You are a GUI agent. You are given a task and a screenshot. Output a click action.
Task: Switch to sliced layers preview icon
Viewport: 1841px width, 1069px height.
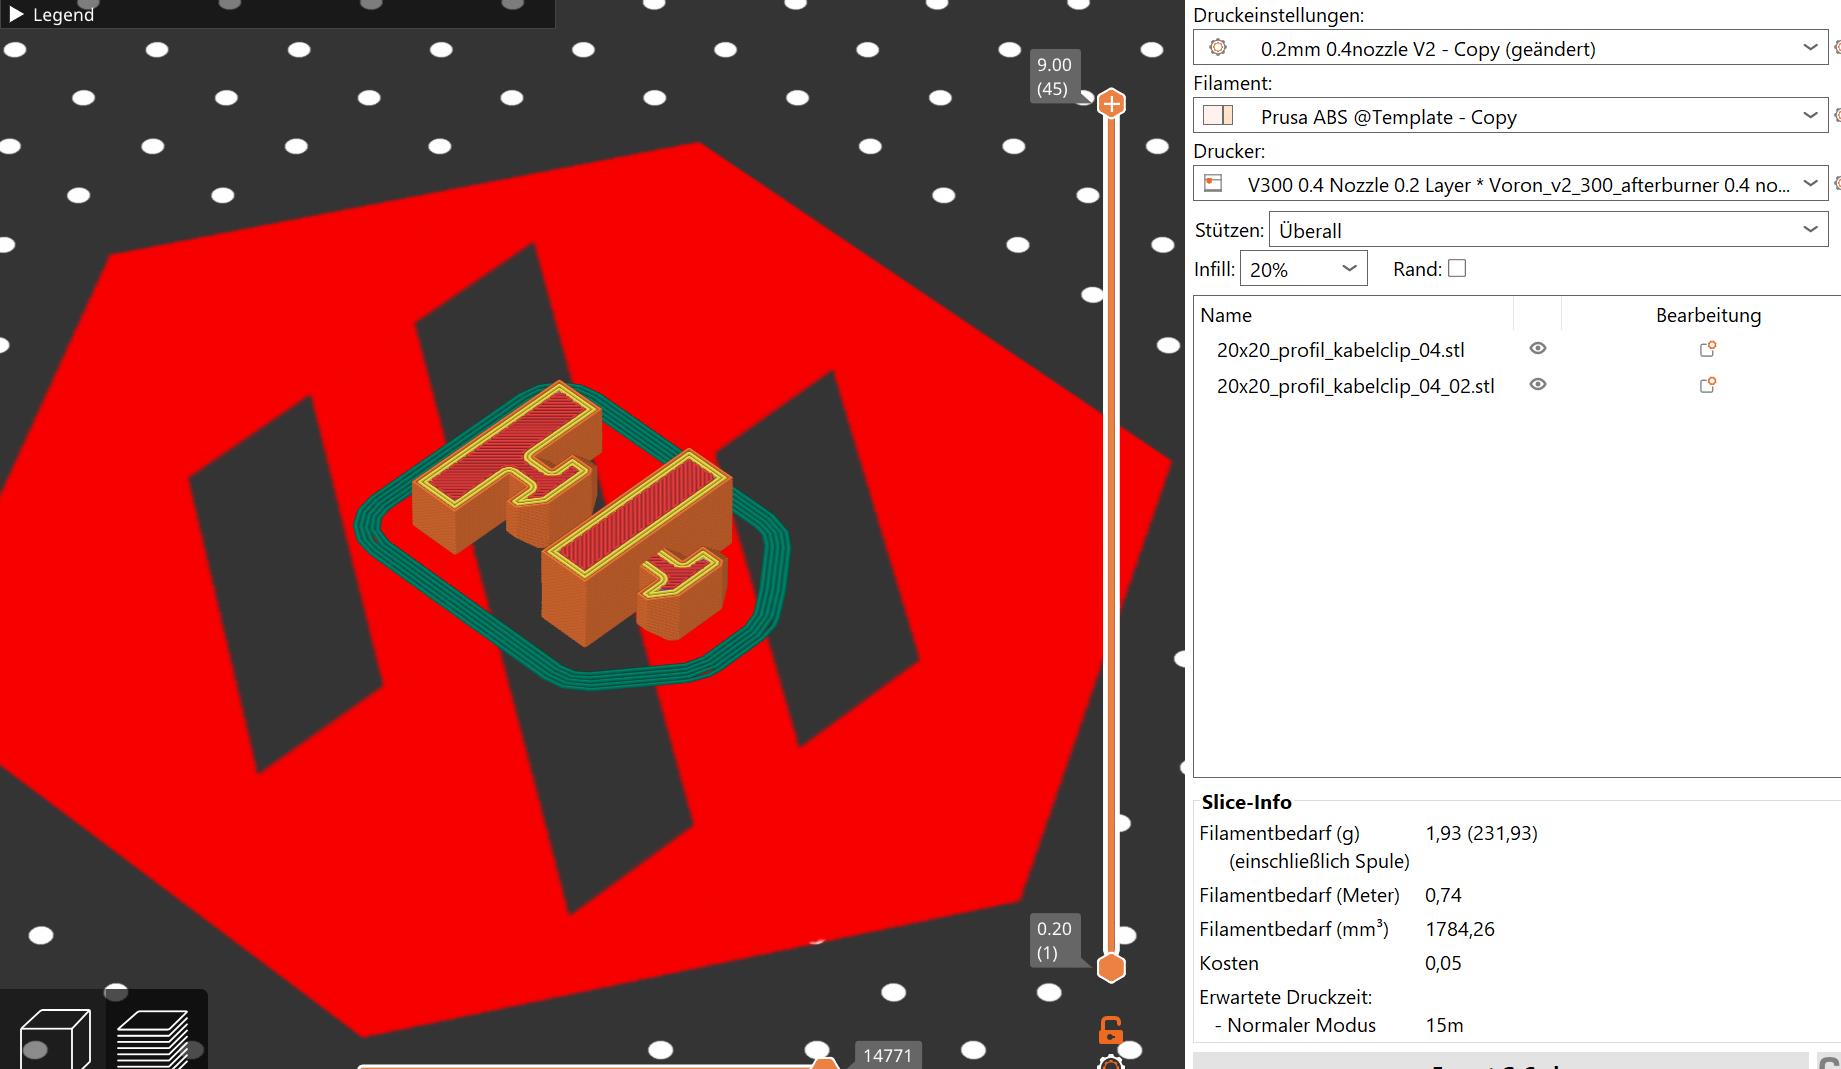152,1039
